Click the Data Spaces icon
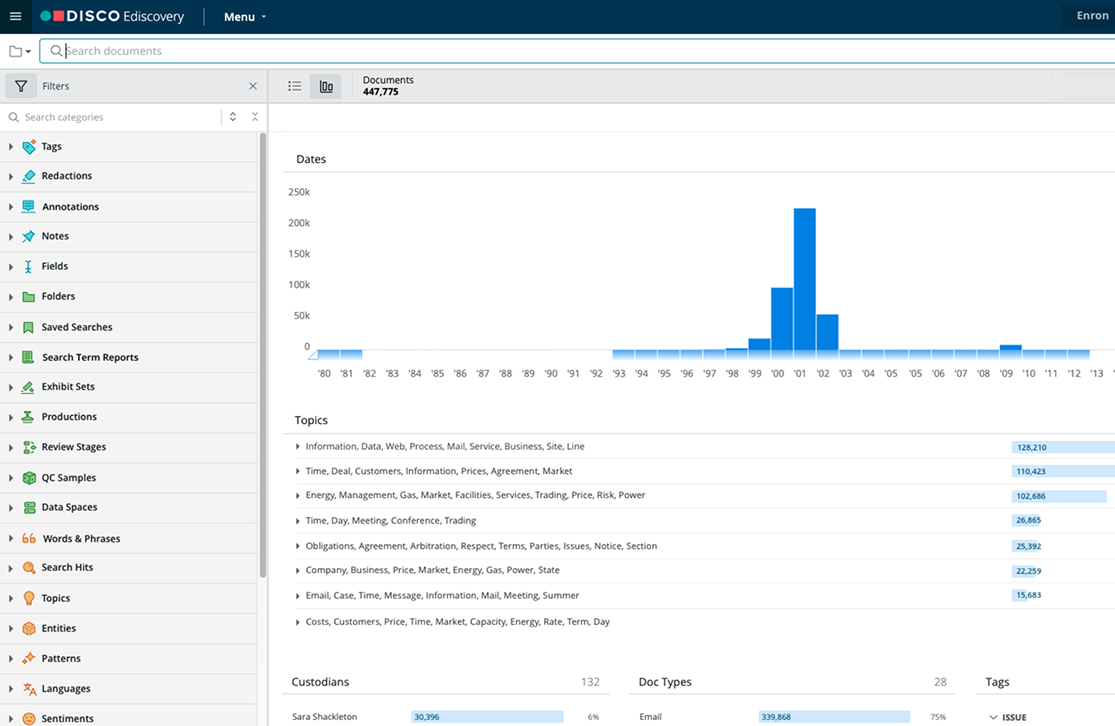Image resolution: width=1115 pixels, height=726 pixels. click(x=28, y=508)
